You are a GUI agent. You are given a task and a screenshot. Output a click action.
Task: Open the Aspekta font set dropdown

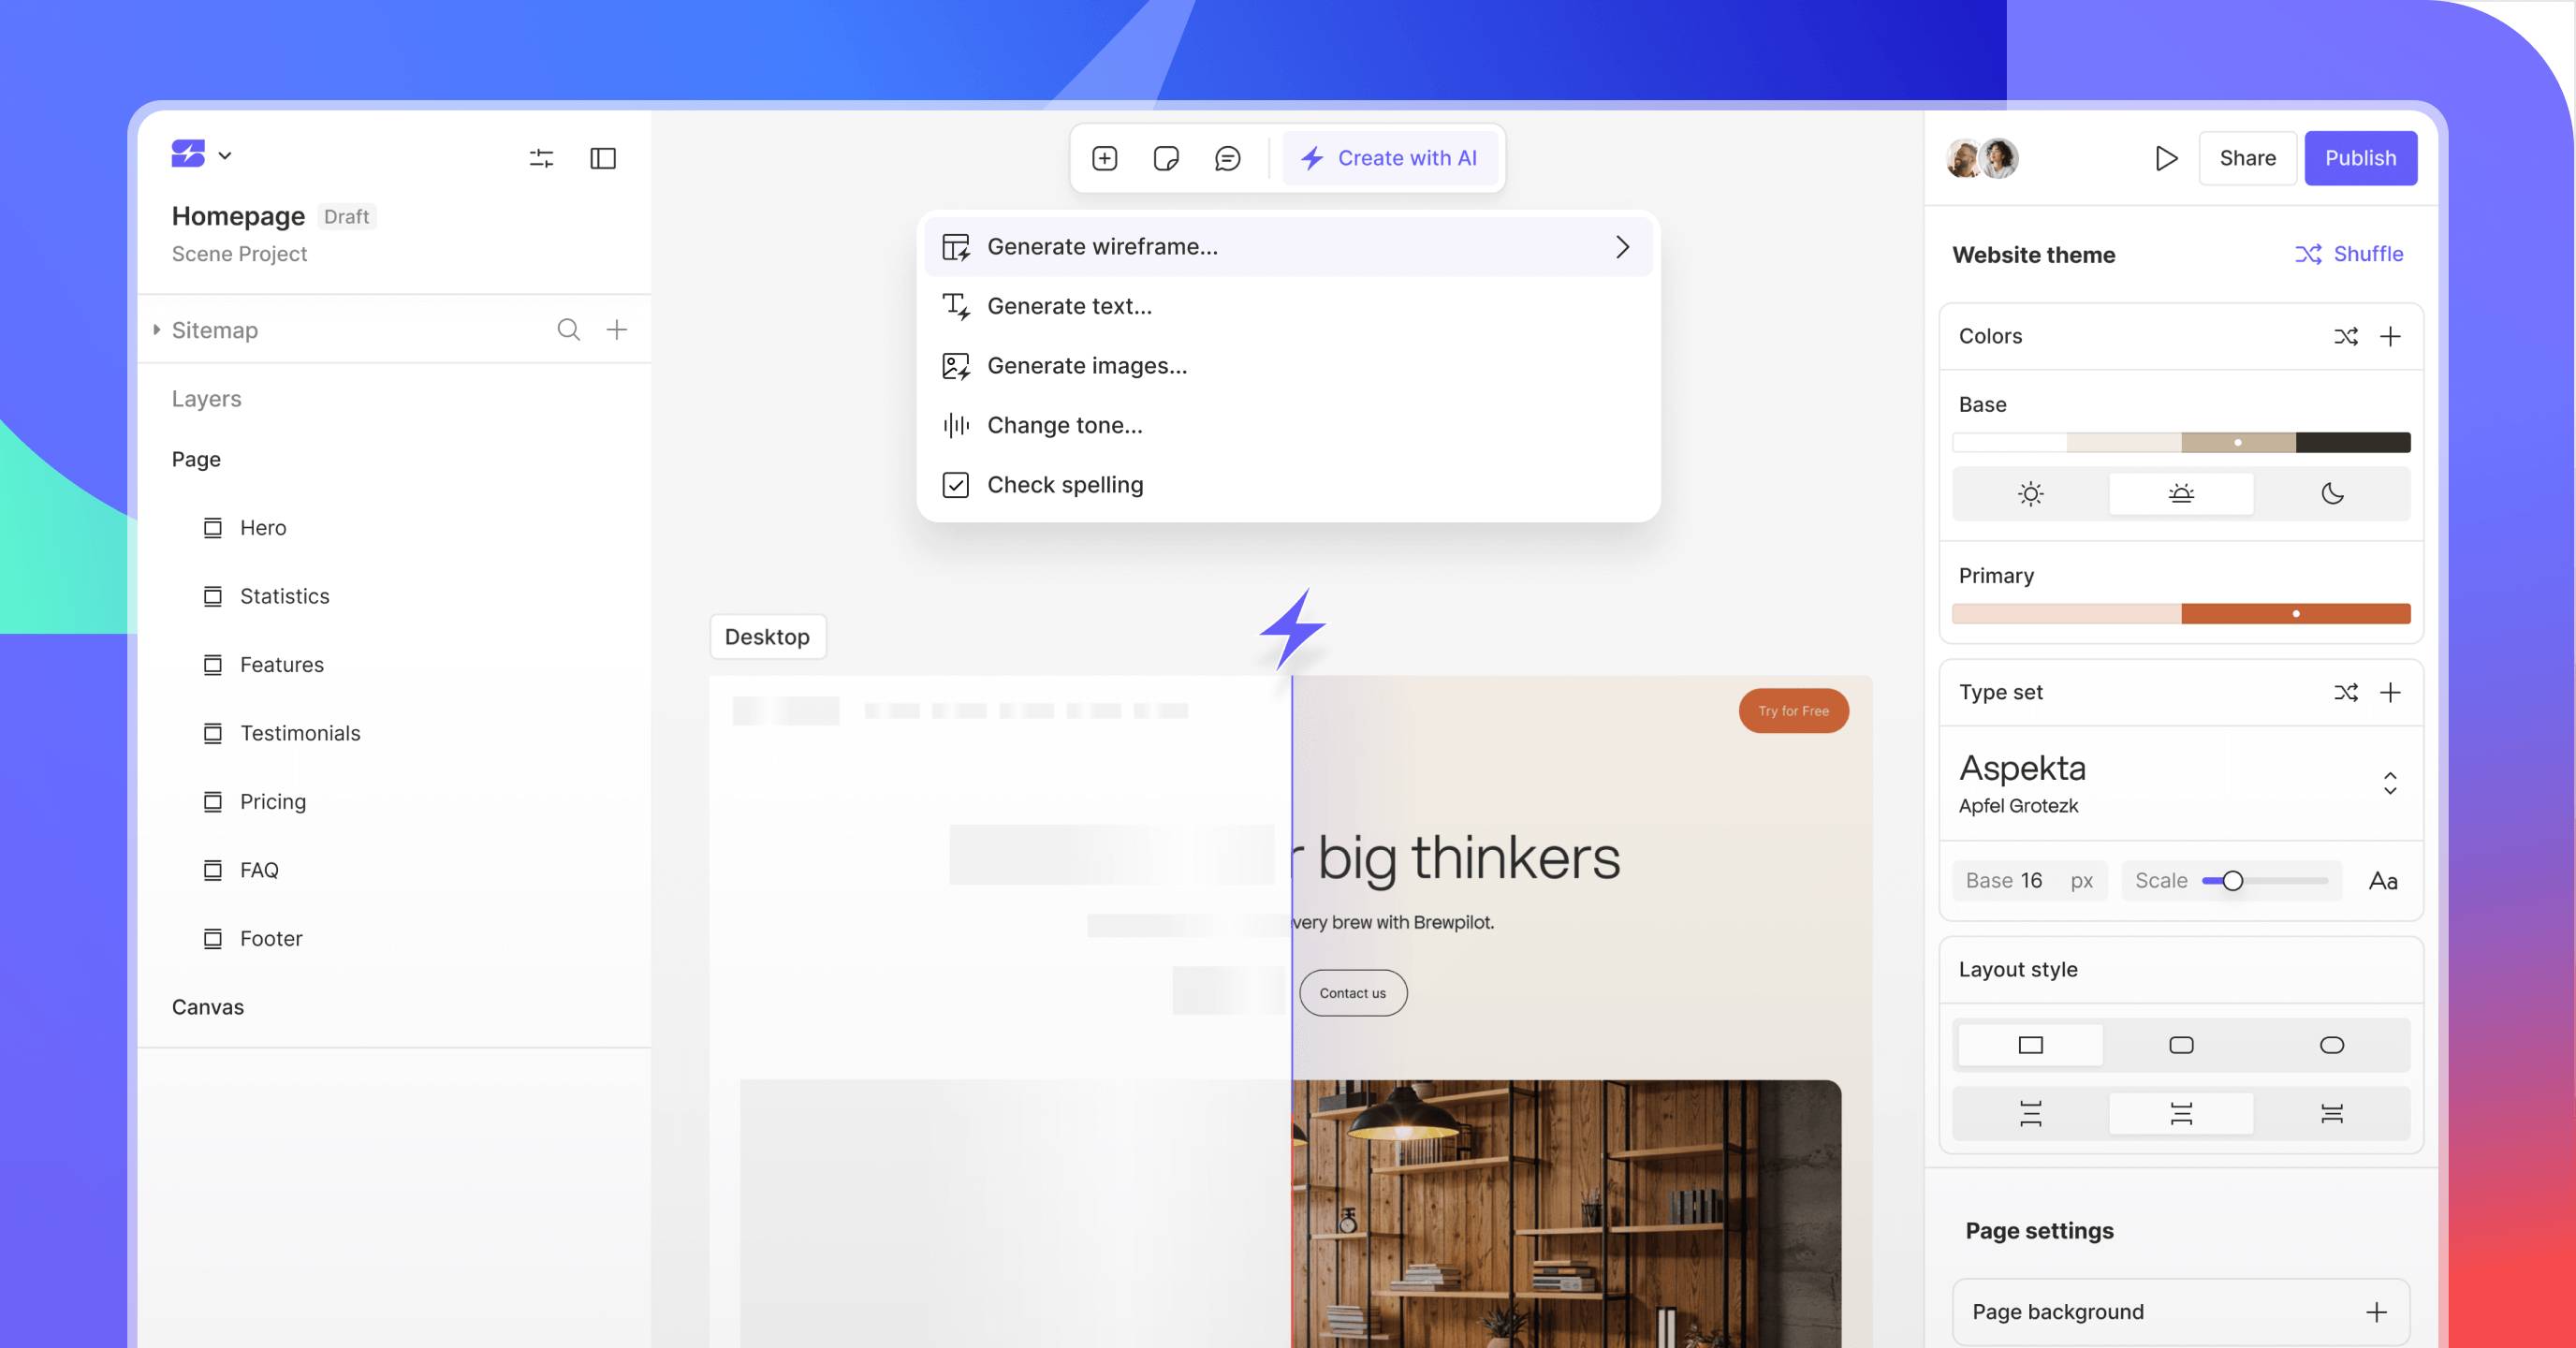(x=2389, y=782)
